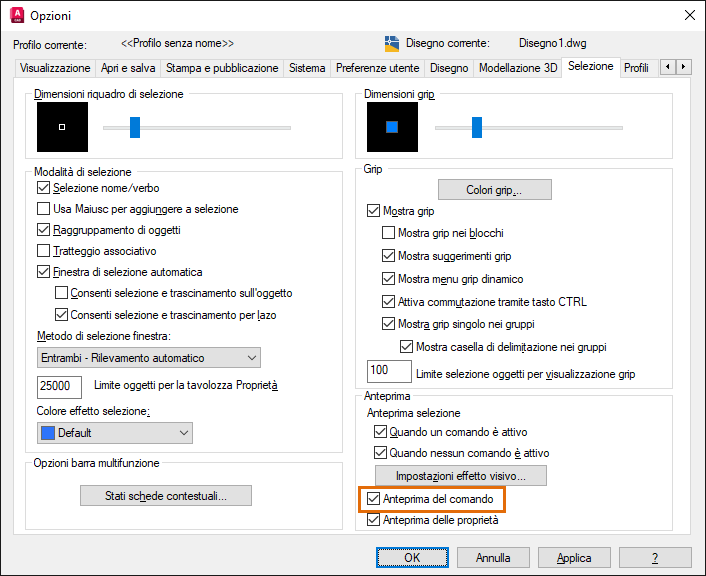Click the AutoCAD app icon in title bar
The image size is (706, 576).
coord(17,15)
